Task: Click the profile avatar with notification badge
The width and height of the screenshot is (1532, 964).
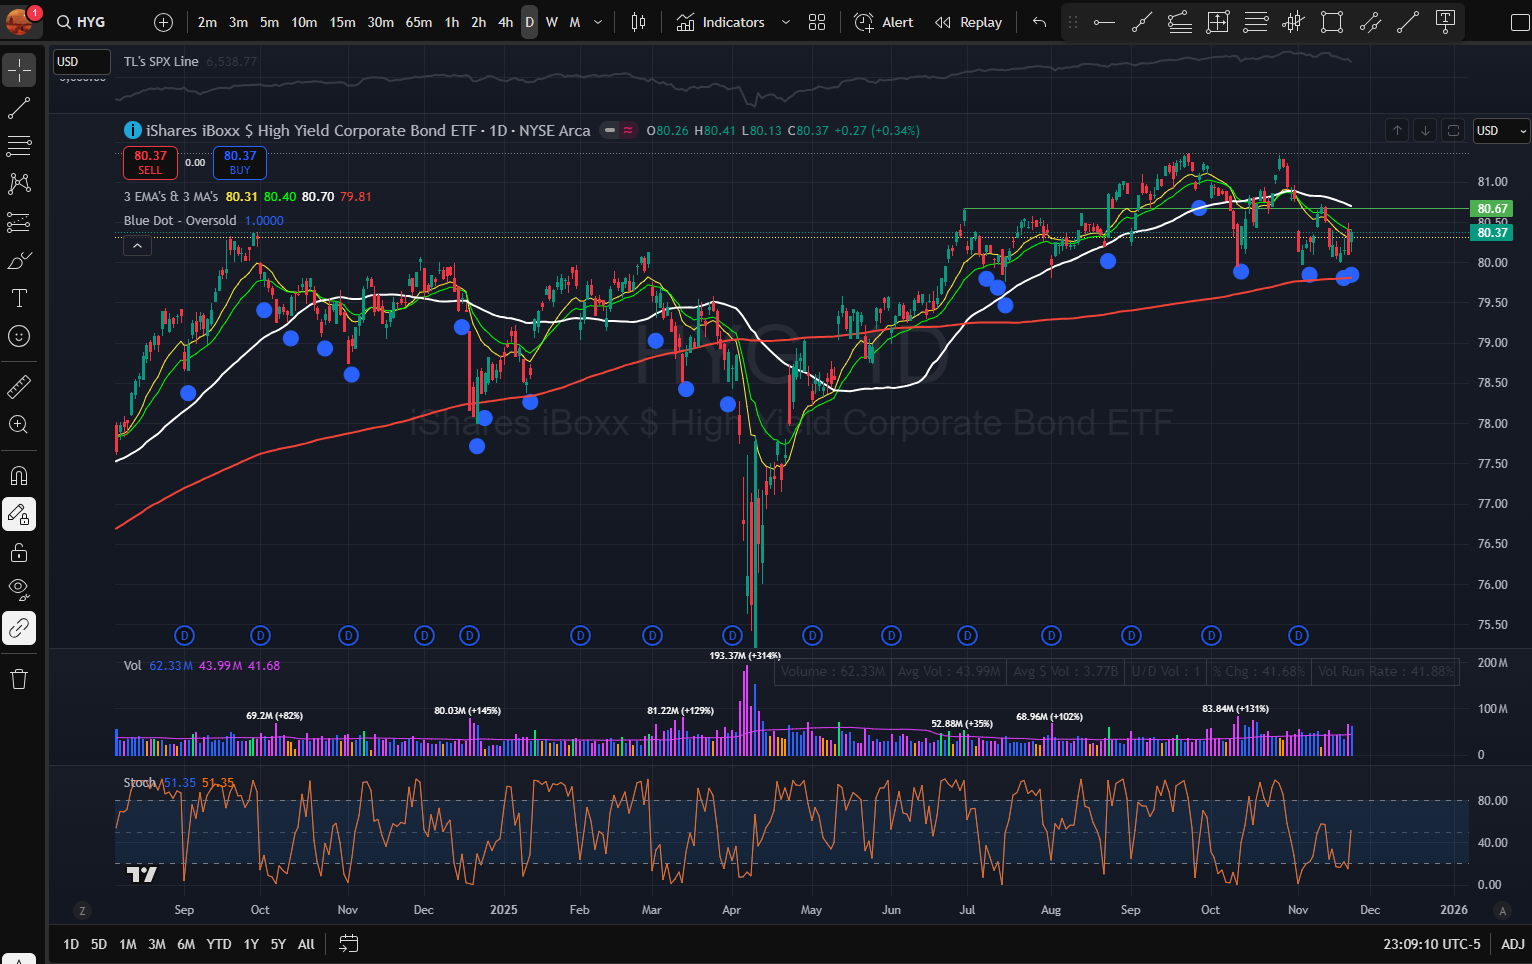Action: coord(21,20)
